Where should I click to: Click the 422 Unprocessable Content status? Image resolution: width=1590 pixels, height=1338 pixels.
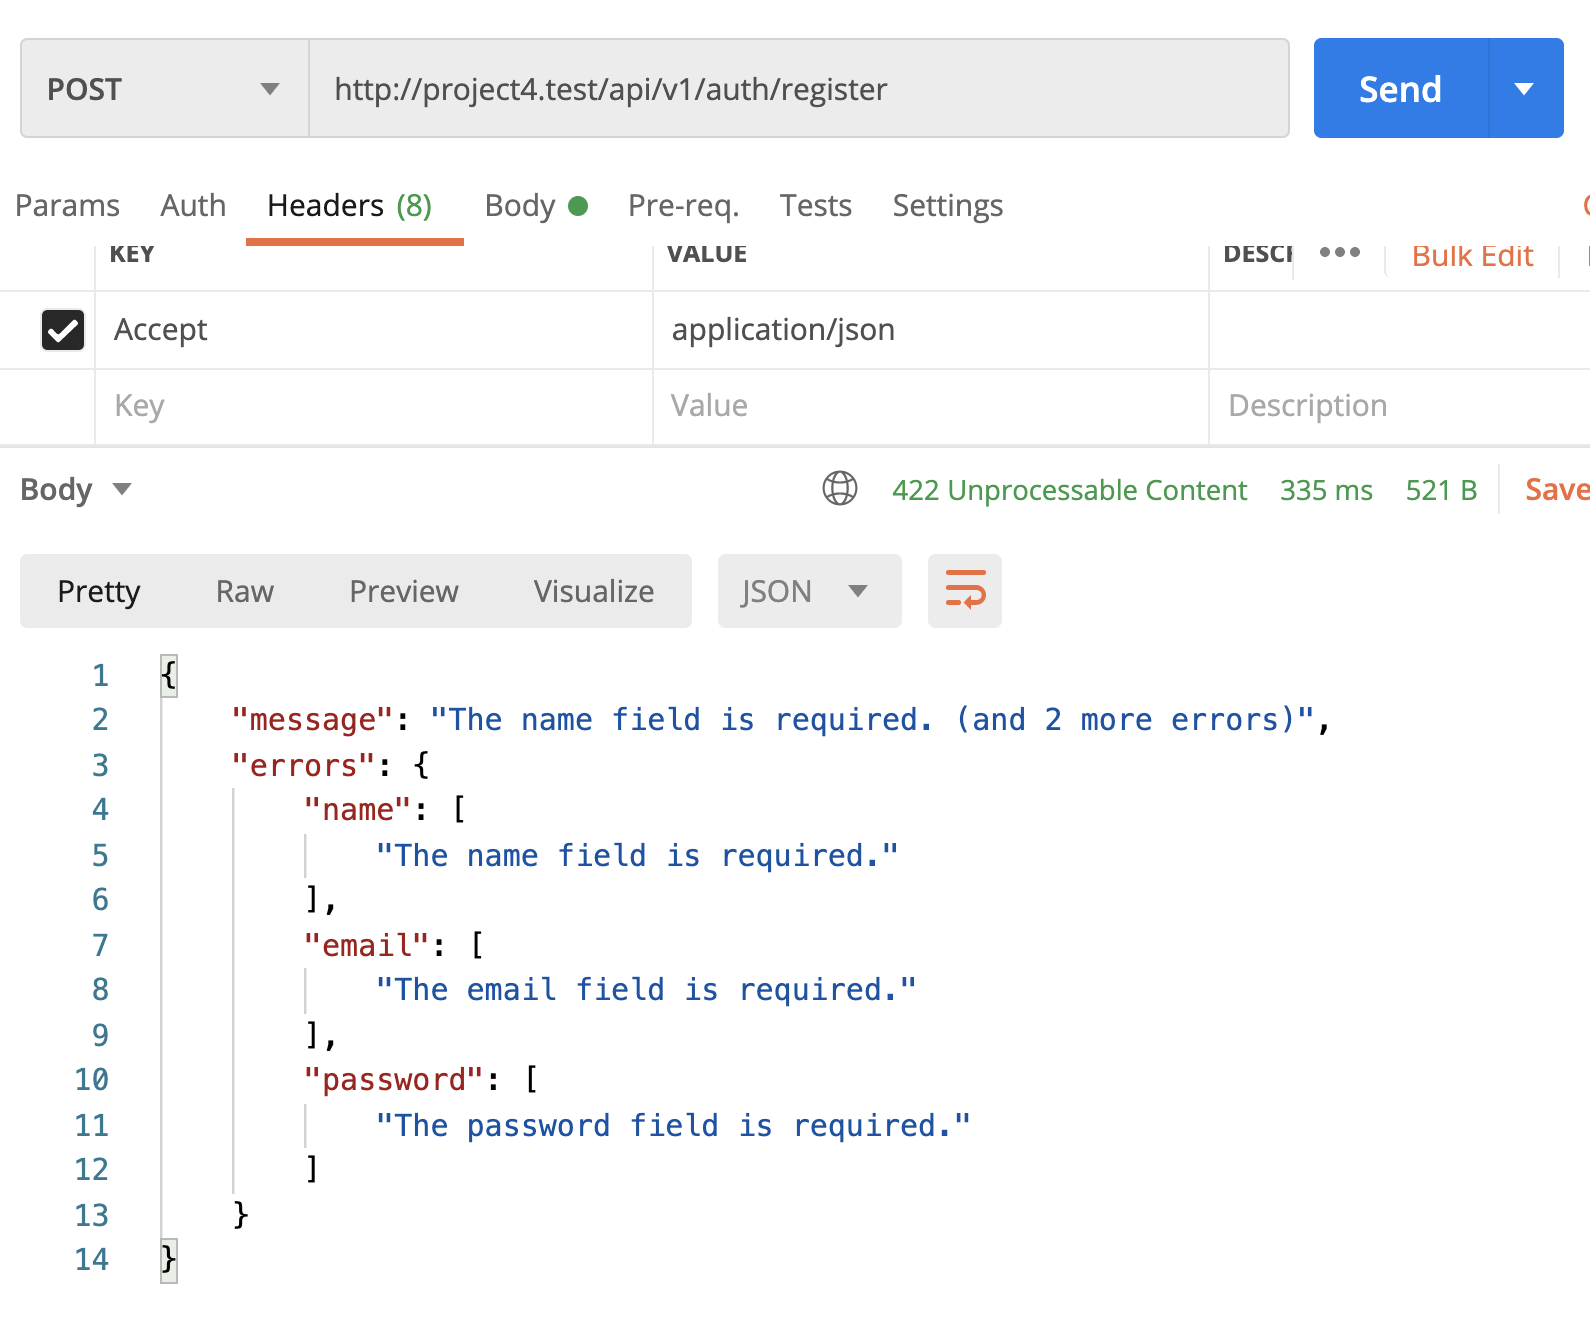1069,490
